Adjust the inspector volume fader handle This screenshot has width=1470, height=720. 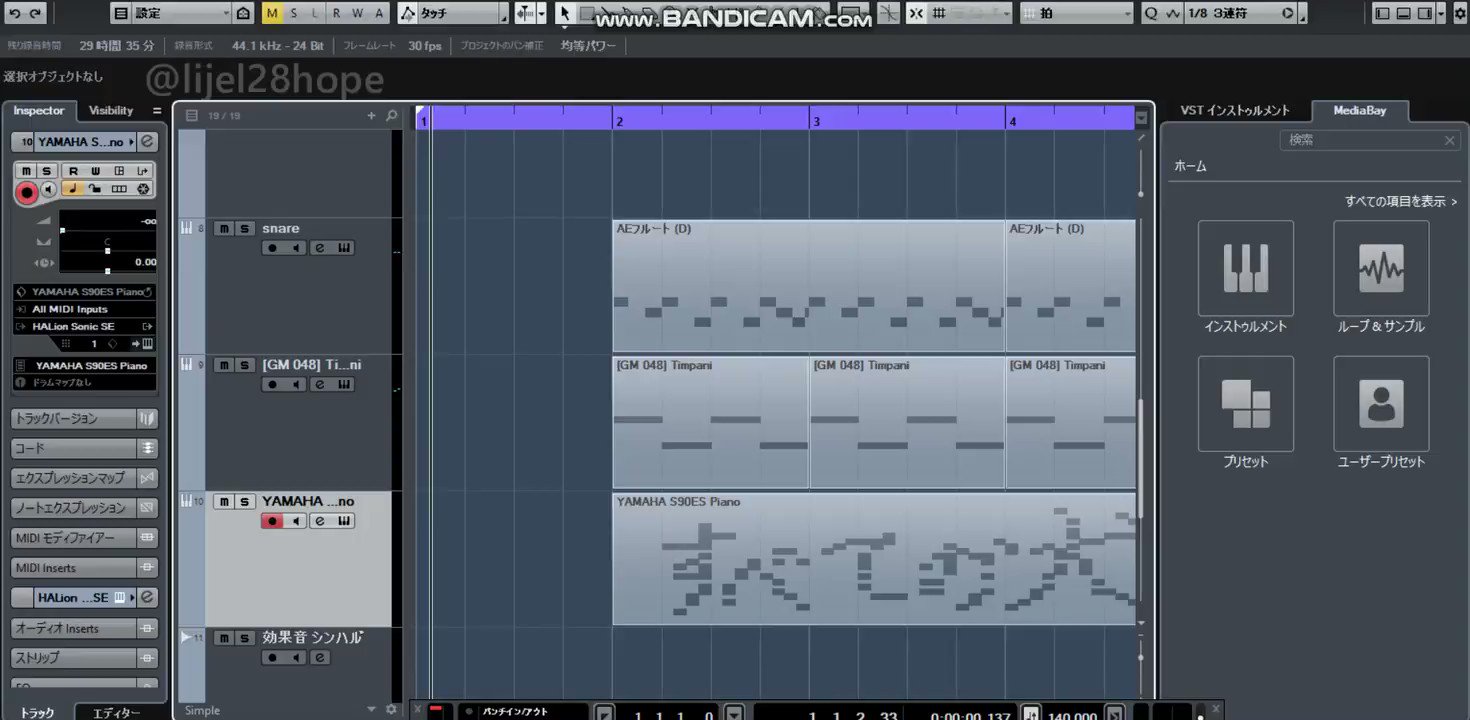[x=62, y=231]
